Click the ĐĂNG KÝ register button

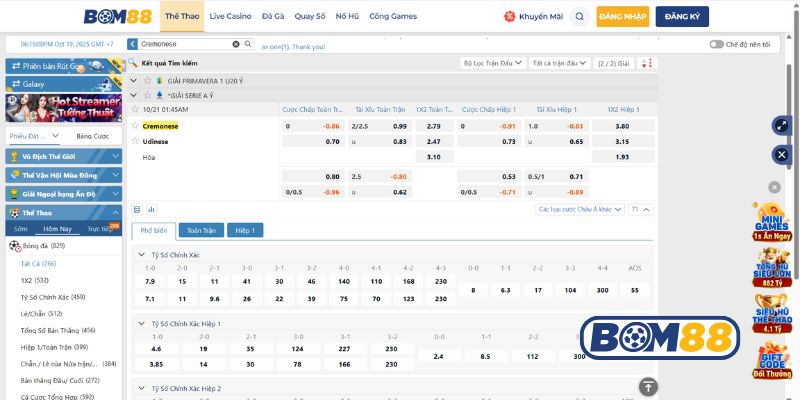[682, 17]
